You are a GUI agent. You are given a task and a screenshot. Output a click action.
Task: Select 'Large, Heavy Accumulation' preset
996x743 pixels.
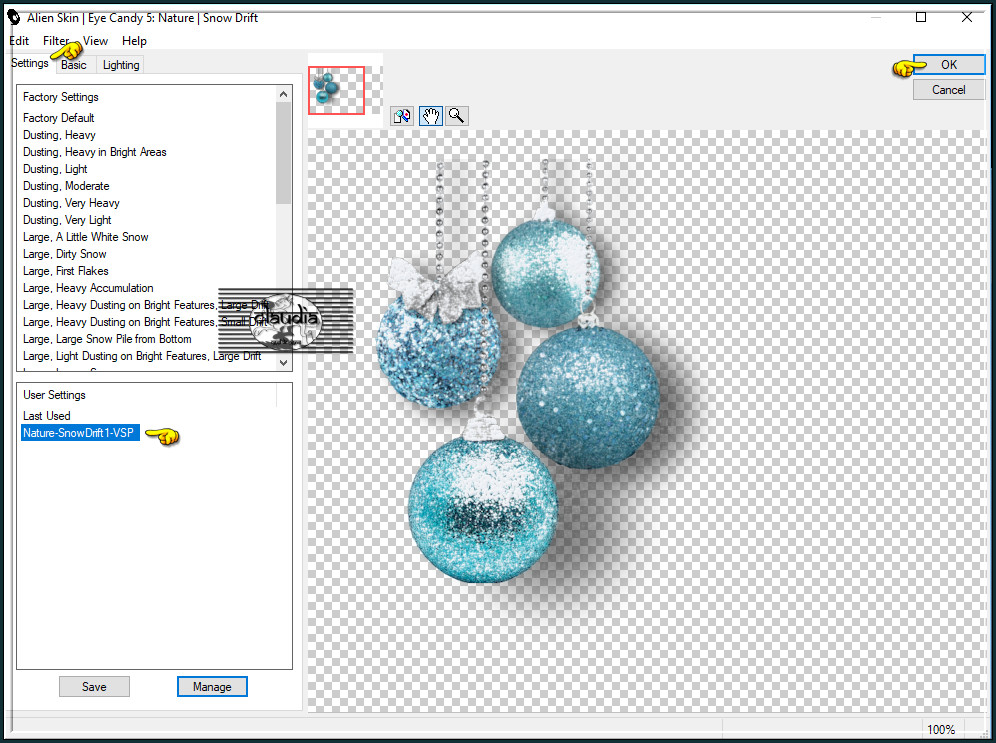point(88,288)
